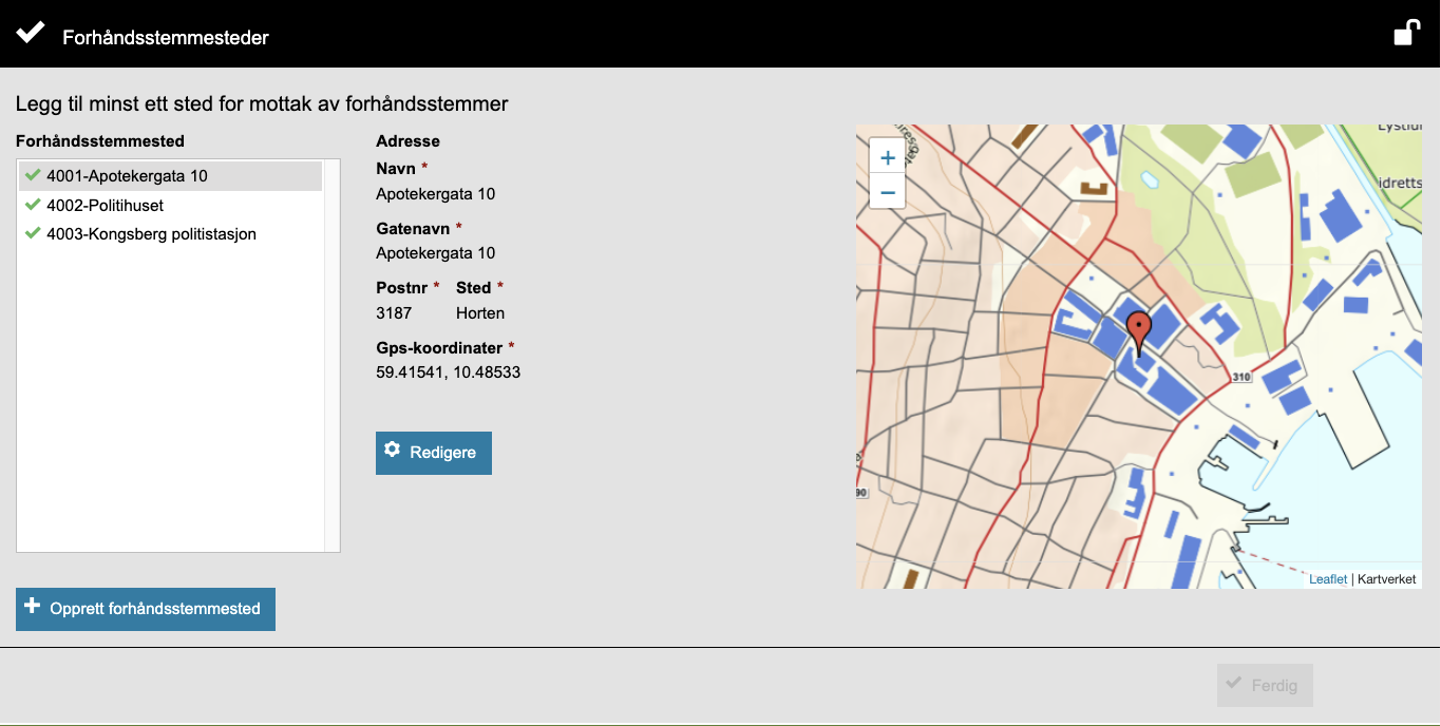Click the unlock padlock icon in header
The height and width of the screenshot is (726, 1440).
click(1406, 33)
